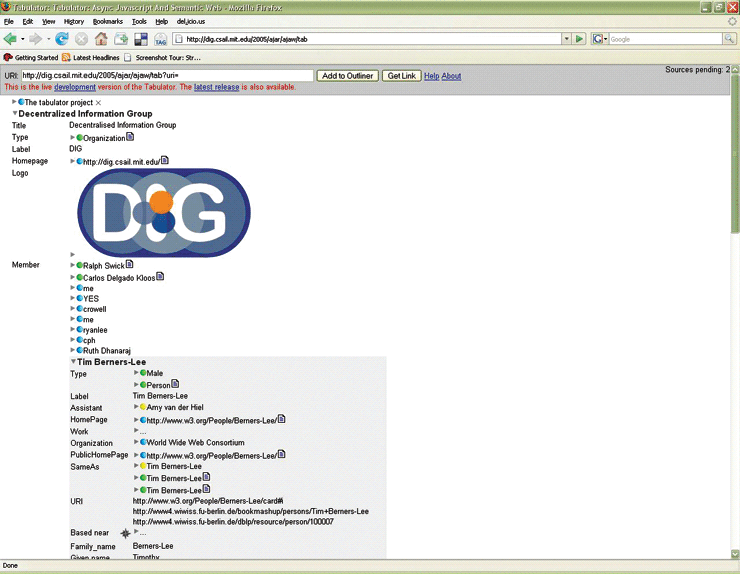Expand the Amy van der Hiel node
This screenshot has height=574, width=740.
[x=136, y=406]
